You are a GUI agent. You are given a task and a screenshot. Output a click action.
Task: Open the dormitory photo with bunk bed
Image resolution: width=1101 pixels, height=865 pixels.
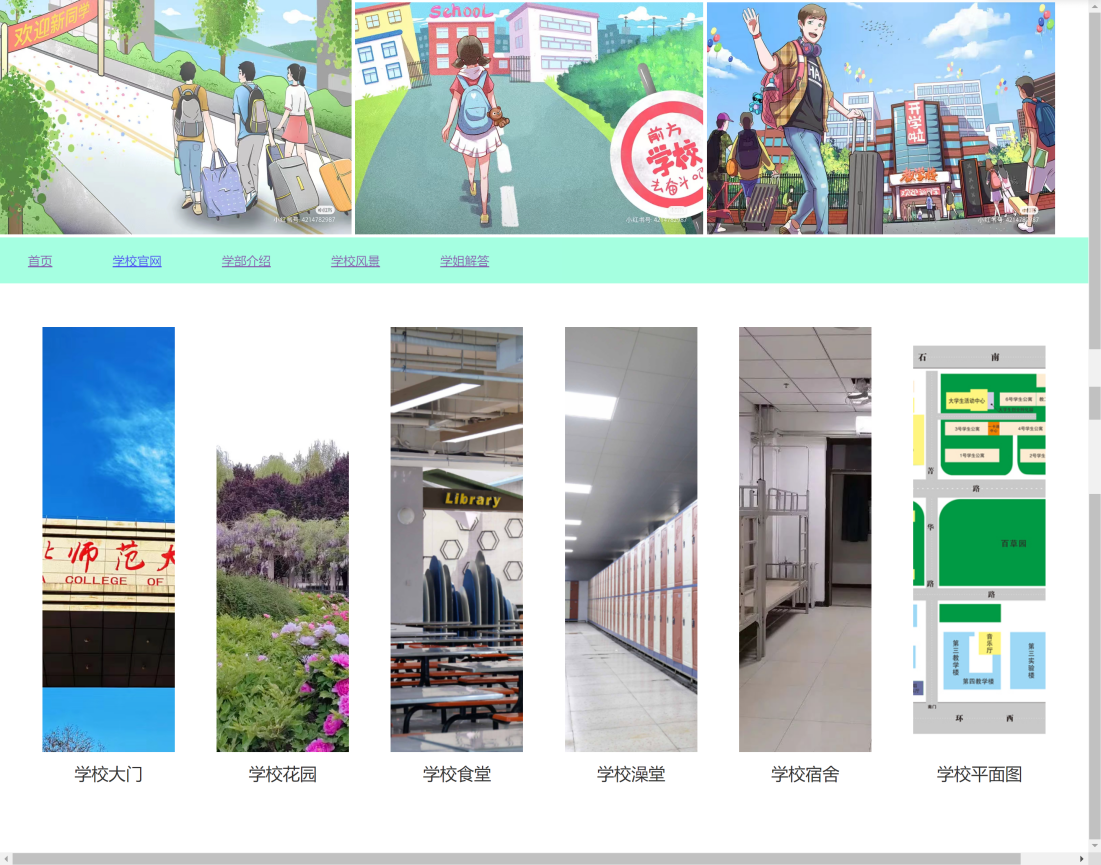pyautogui.click(x=805, y=539)
